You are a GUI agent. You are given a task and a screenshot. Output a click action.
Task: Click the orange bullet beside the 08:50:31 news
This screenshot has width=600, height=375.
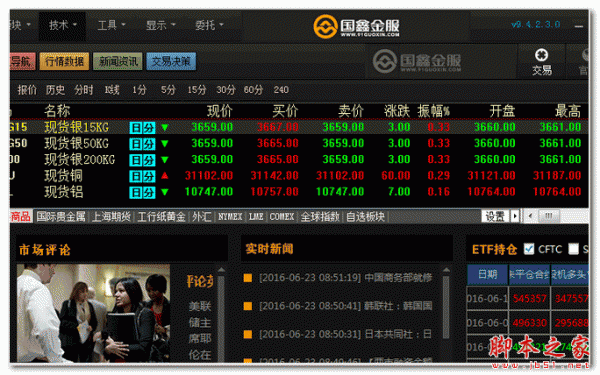click(248, 334)
